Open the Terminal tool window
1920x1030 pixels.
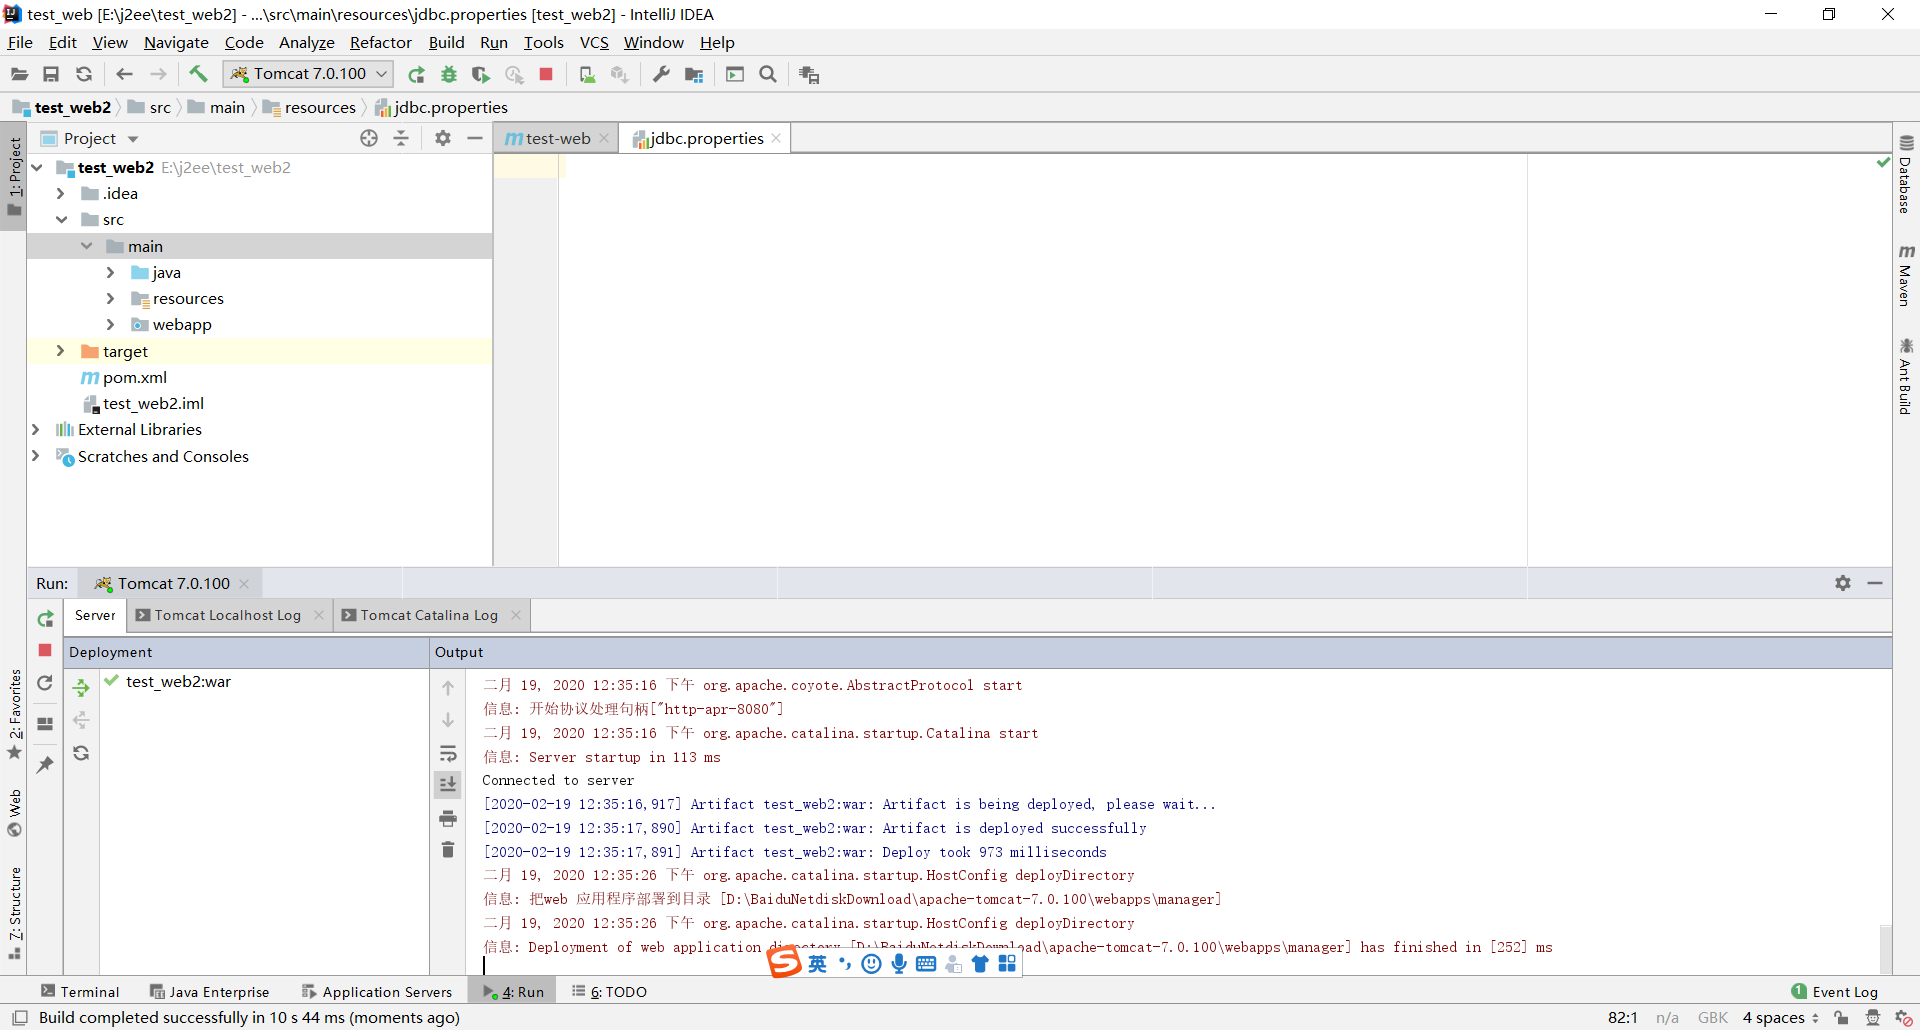[x=80, y=992]
